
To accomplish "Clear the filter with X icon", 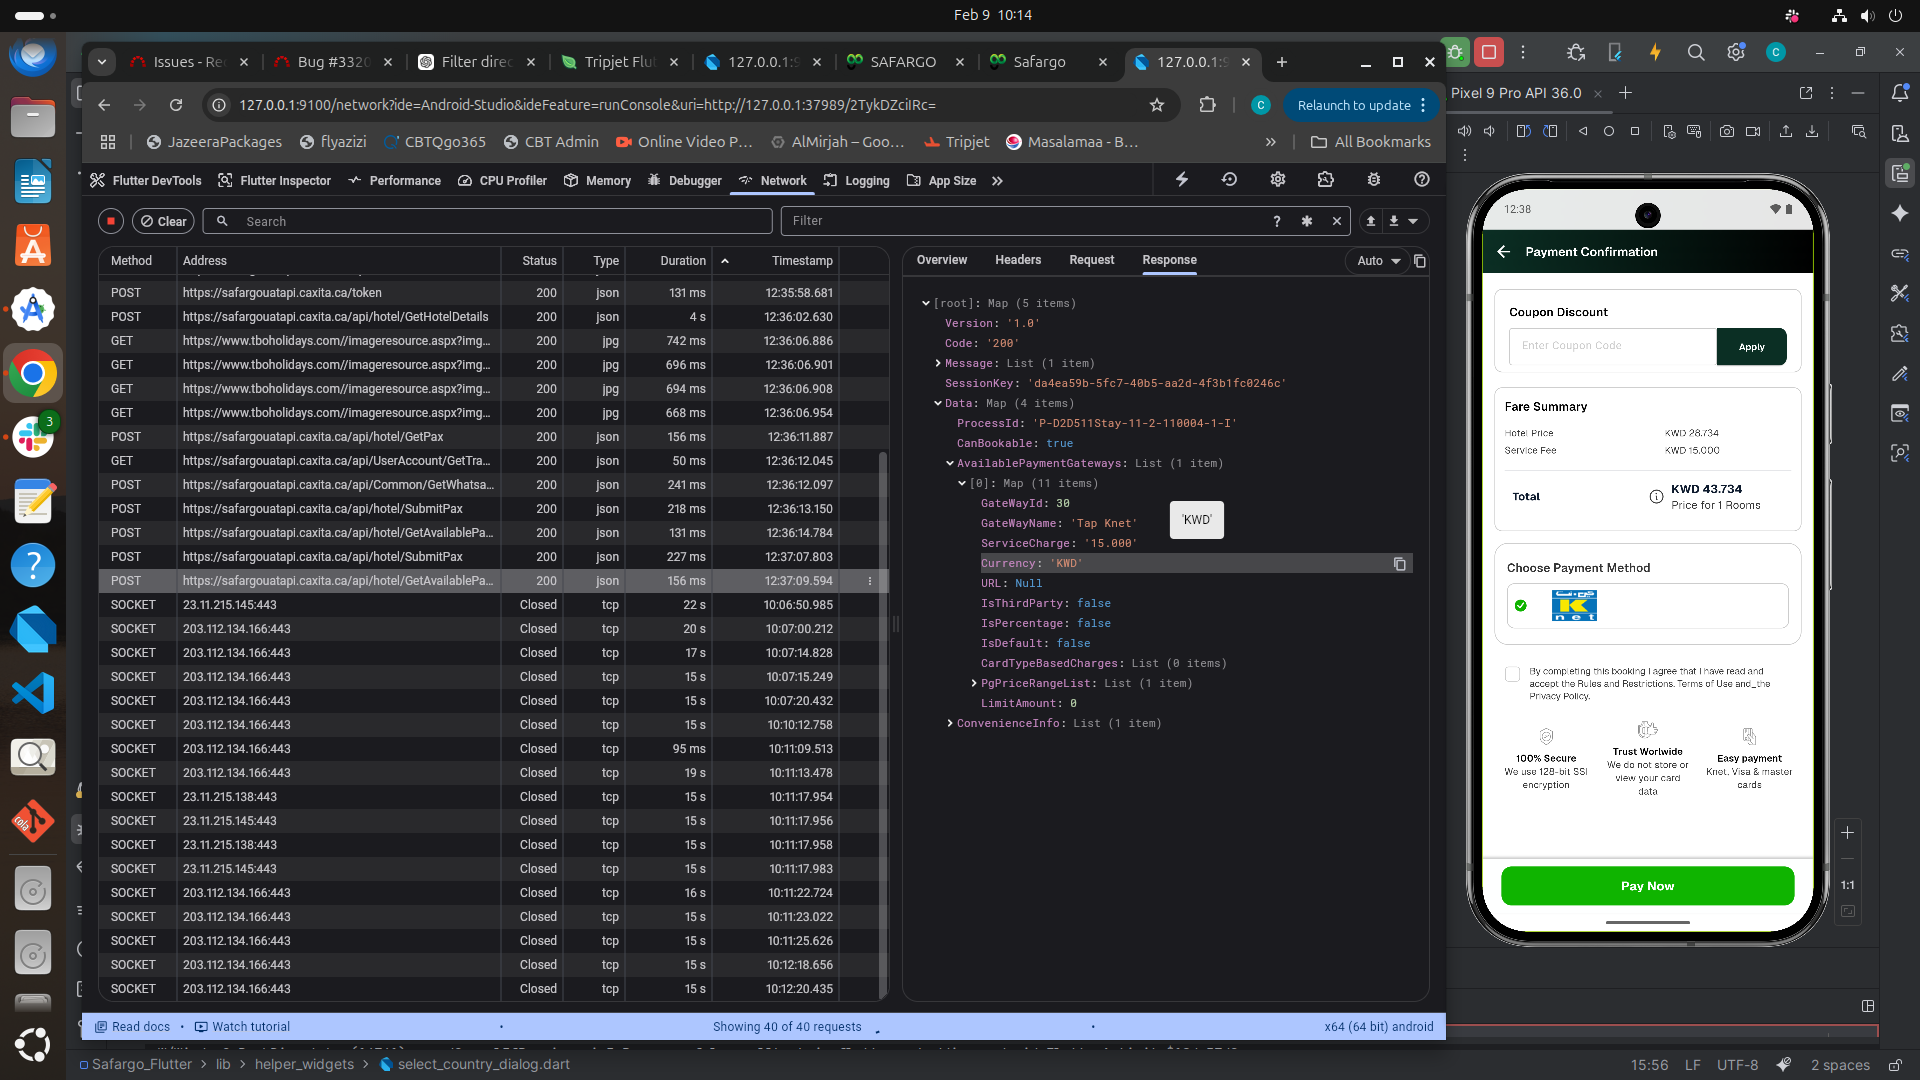I will (1336, 221).
